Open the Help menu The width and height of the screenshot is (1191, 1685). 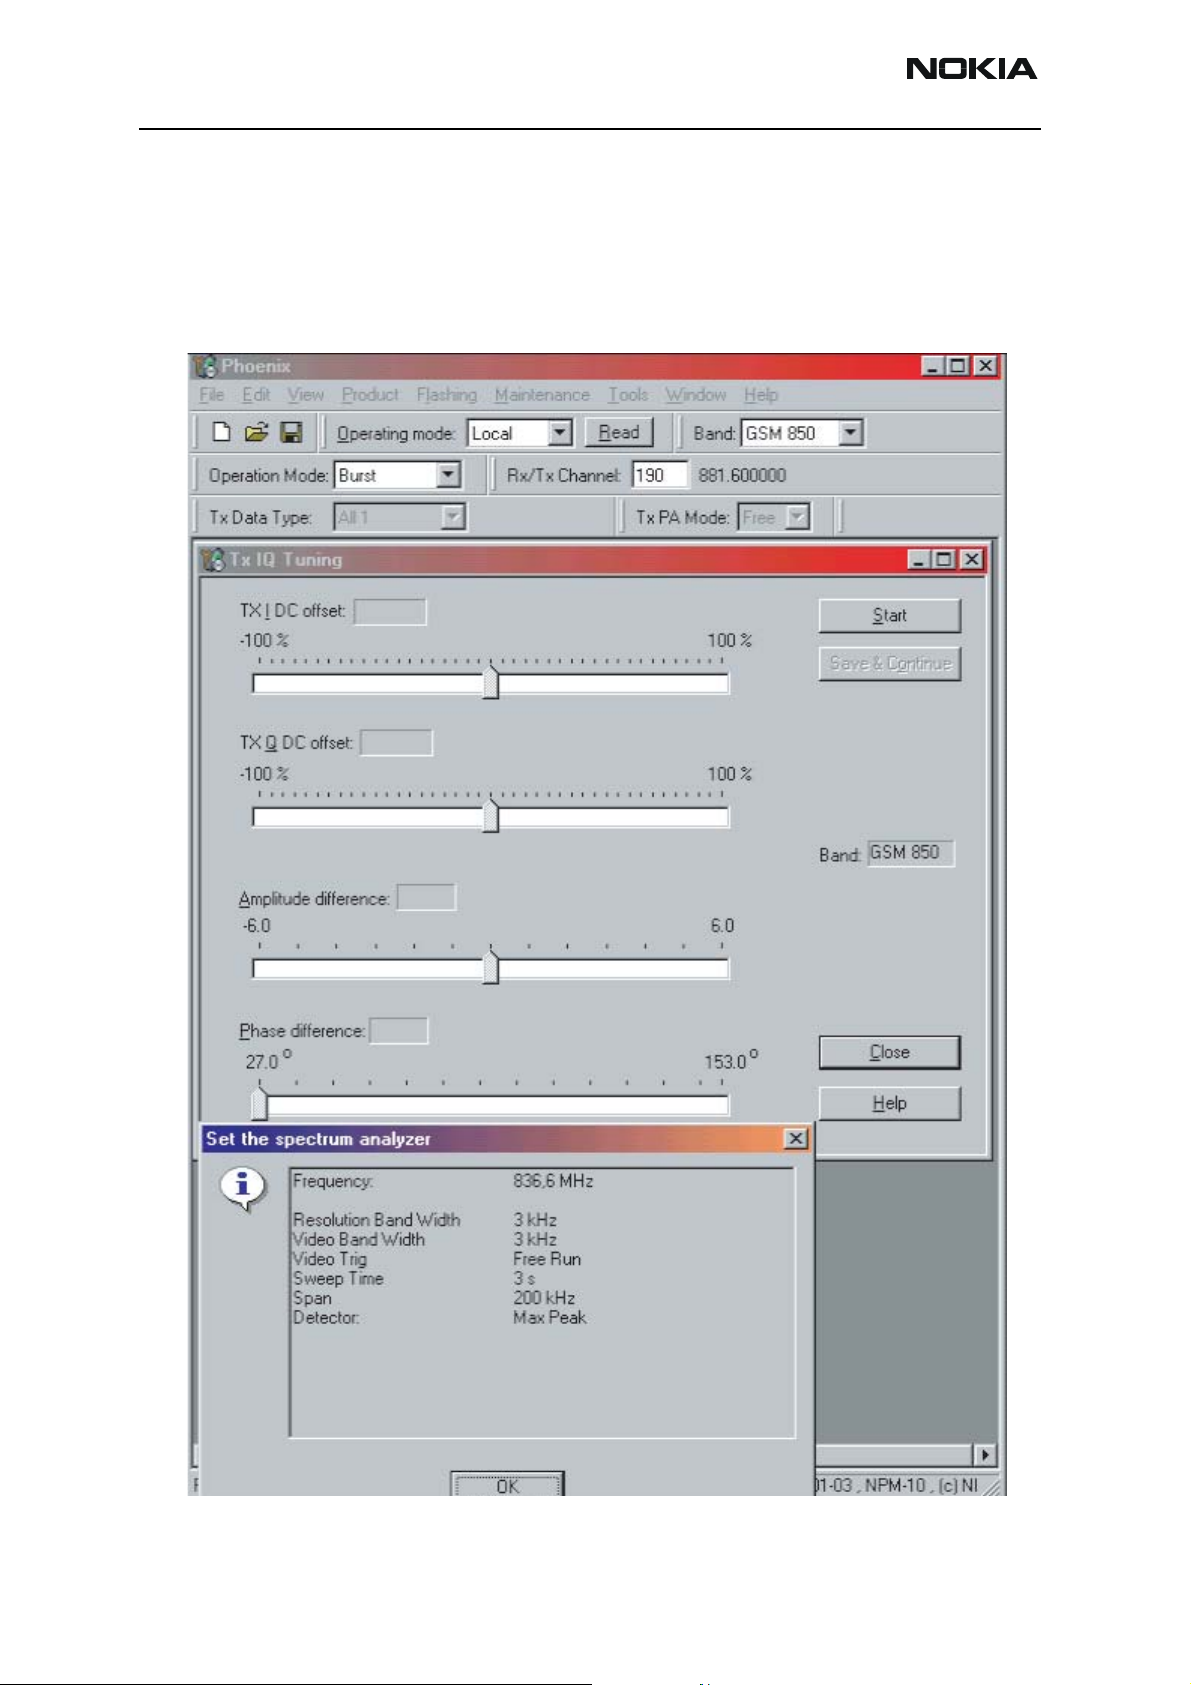pos(761,395)
